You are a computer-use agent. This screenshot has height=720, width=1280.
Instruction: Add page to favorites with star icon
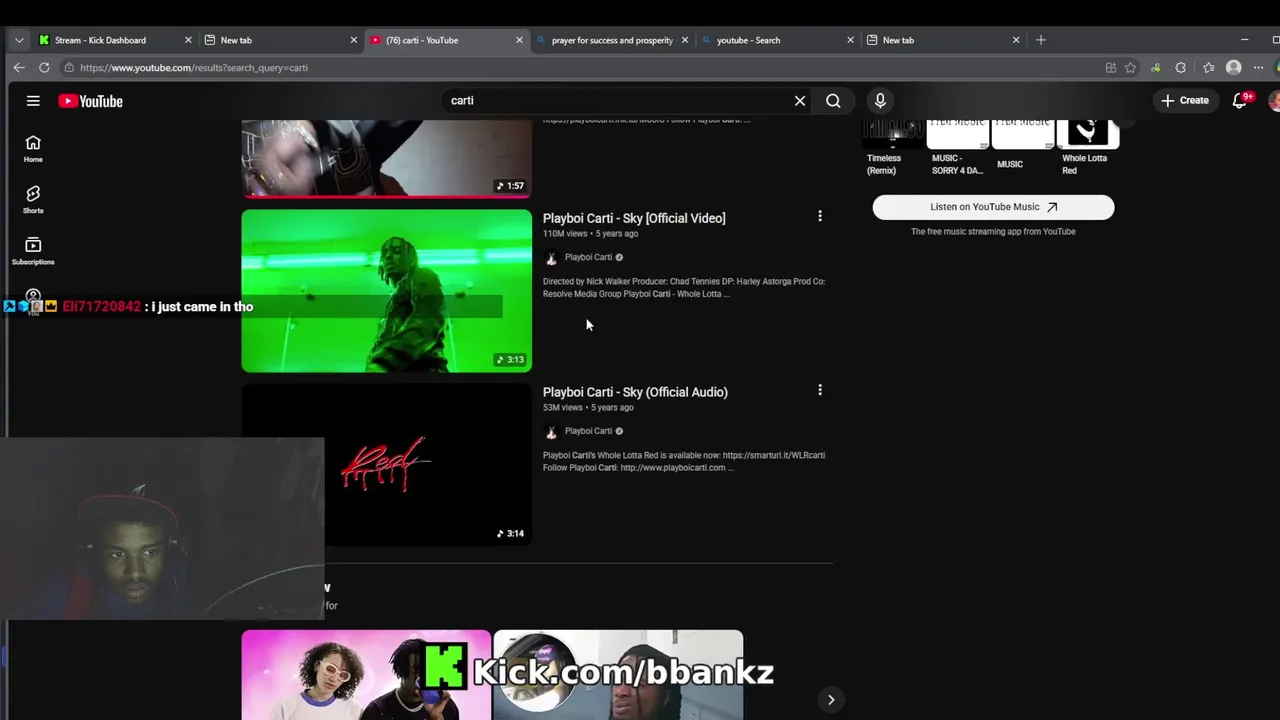pos(1130,68)
